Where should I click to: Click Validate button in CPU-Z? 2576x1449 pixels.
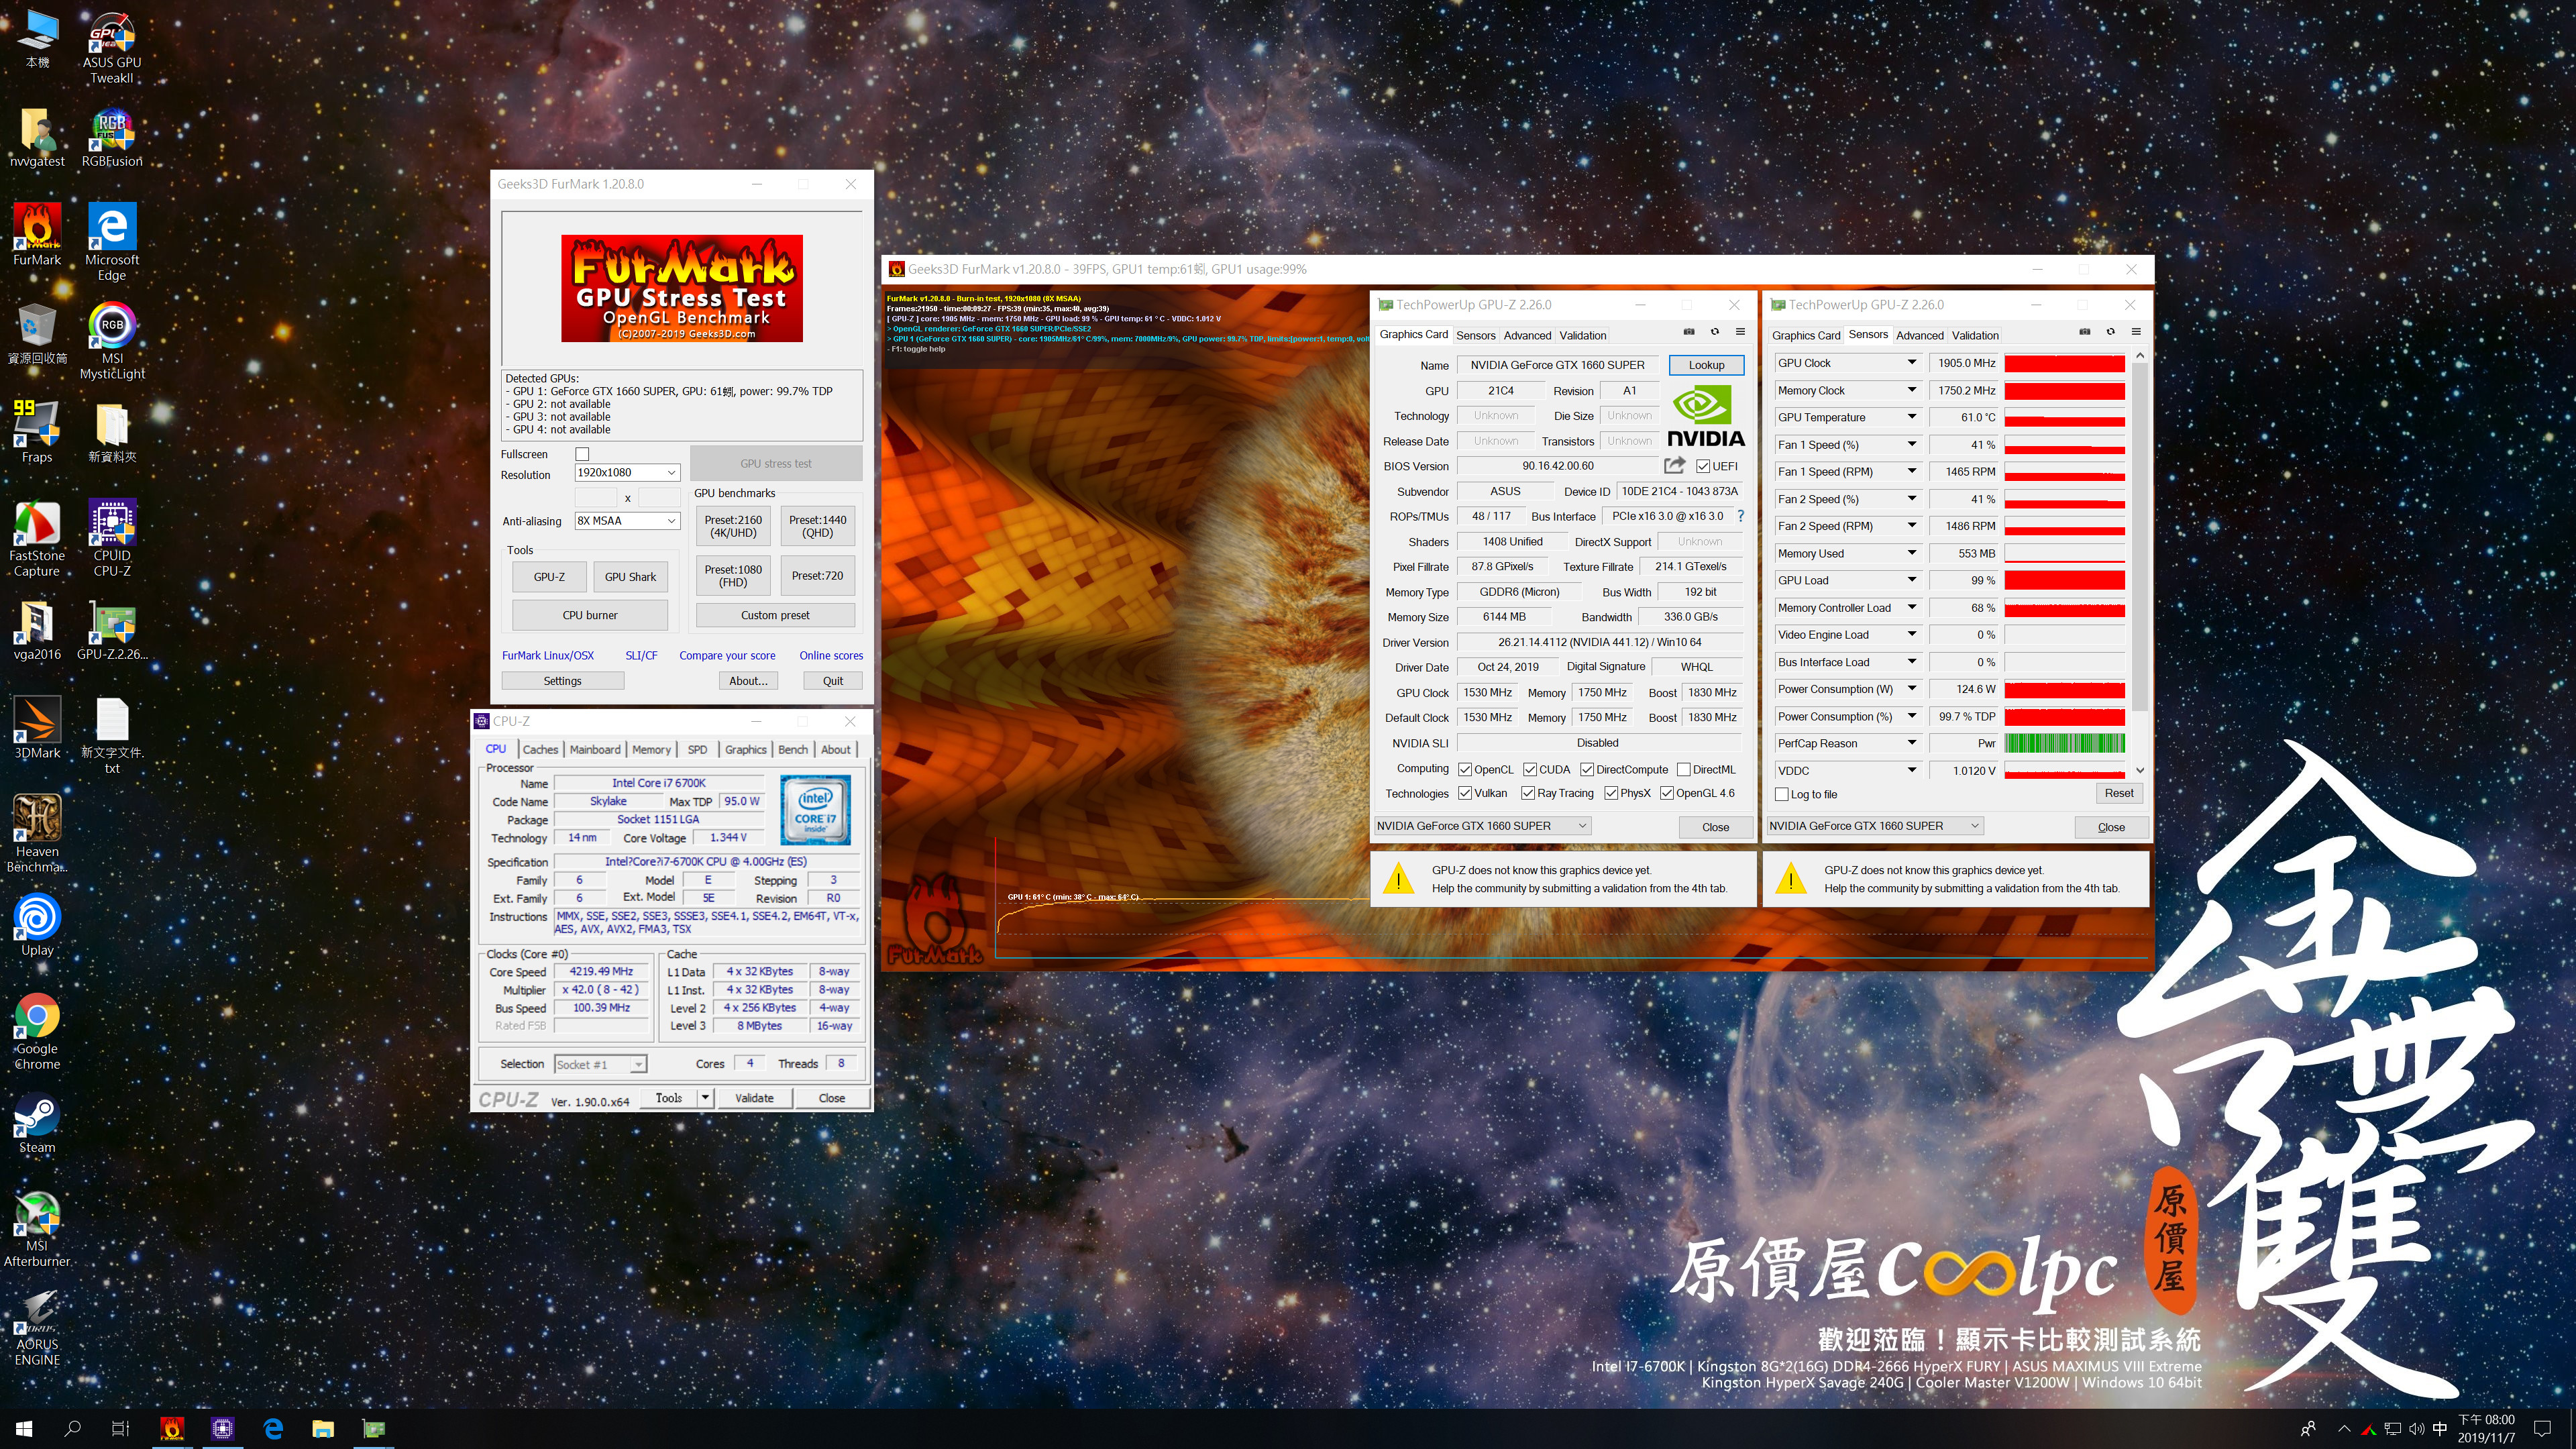pyautogui.click(x=754, y=1098)
